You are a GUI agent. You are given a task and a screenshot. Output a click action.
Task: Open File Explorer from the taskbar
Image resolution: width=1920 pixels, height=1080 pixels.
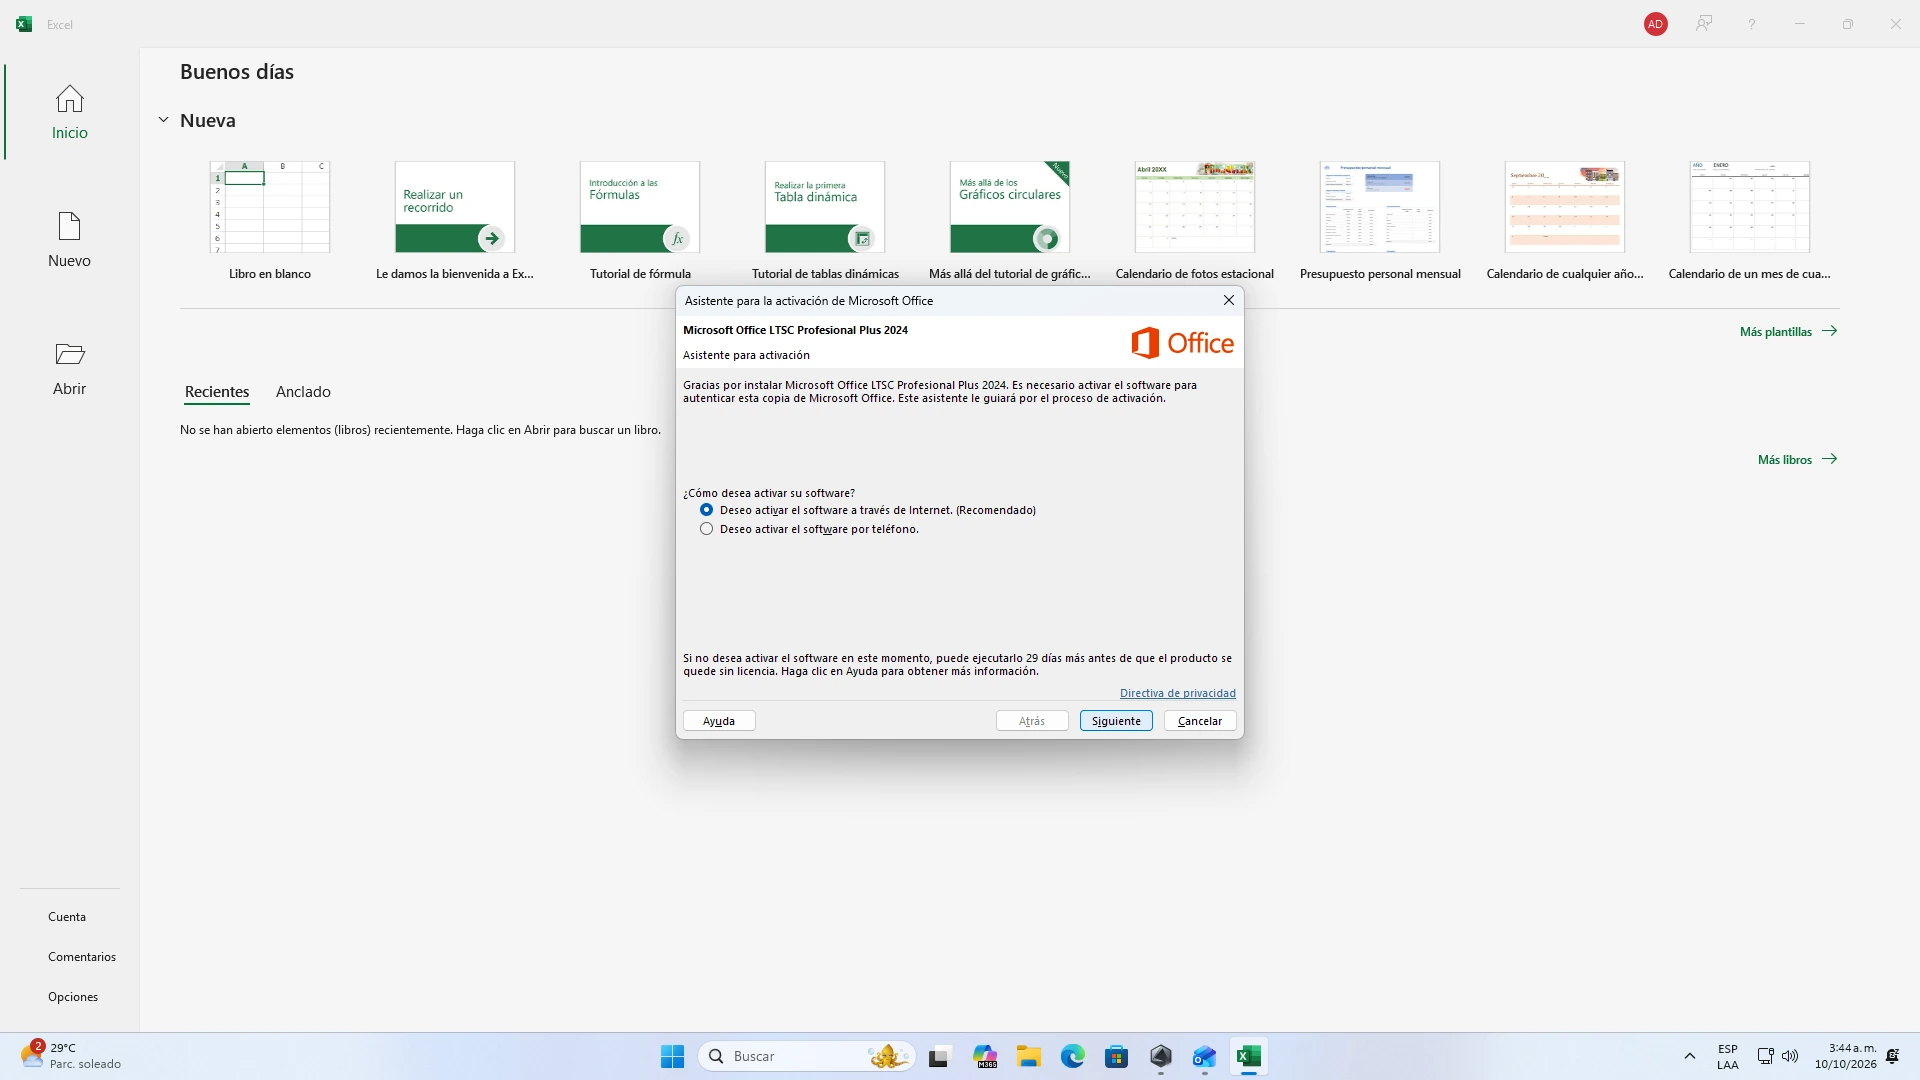[1029, 1056]
